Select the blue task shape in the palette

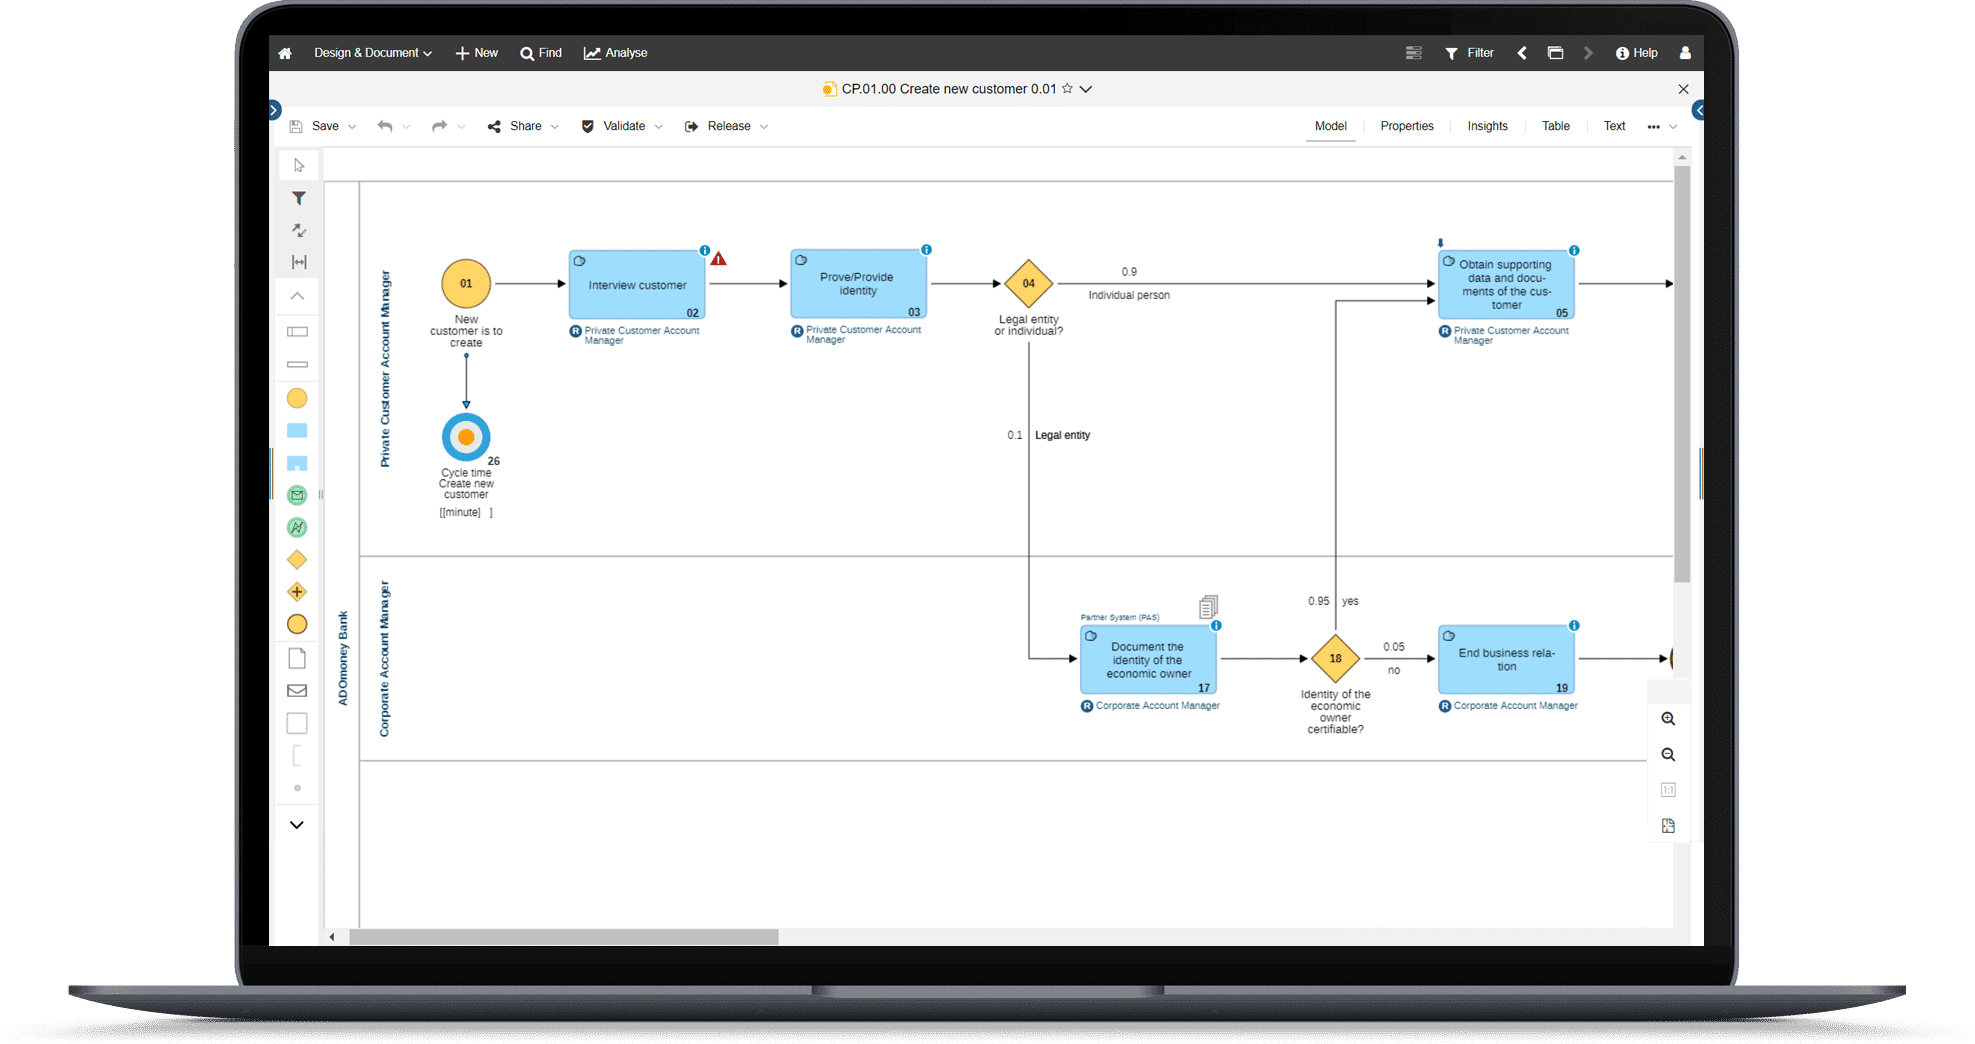[x=296, y=430]
